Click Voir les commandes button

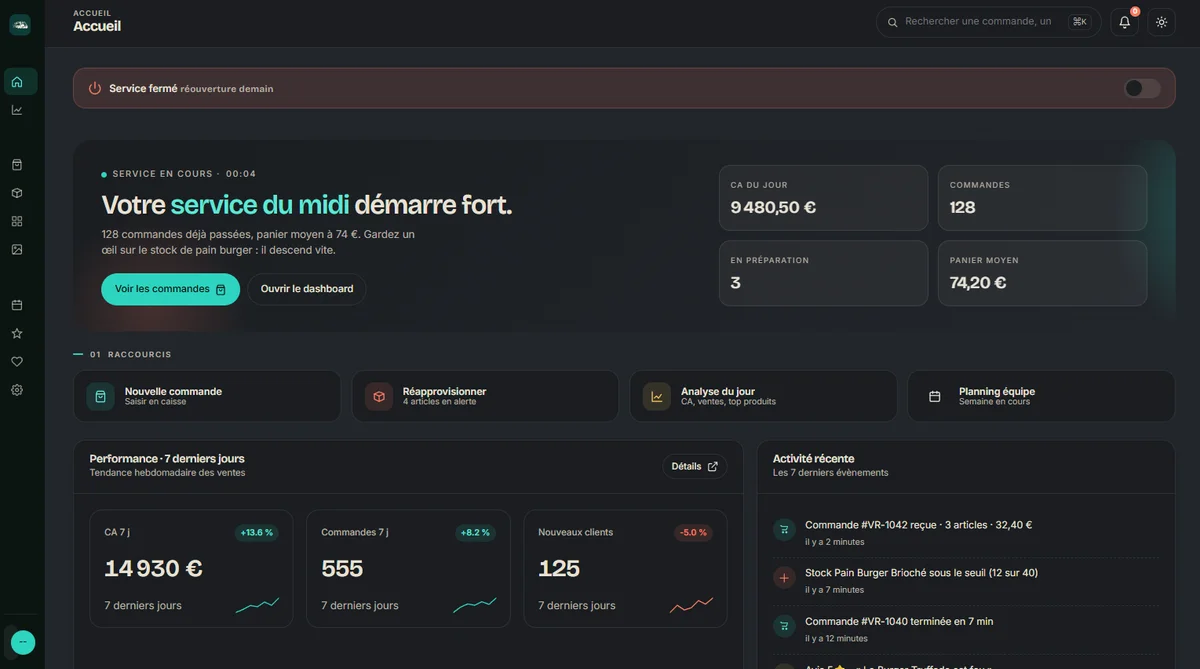click(x=170, y=289)
